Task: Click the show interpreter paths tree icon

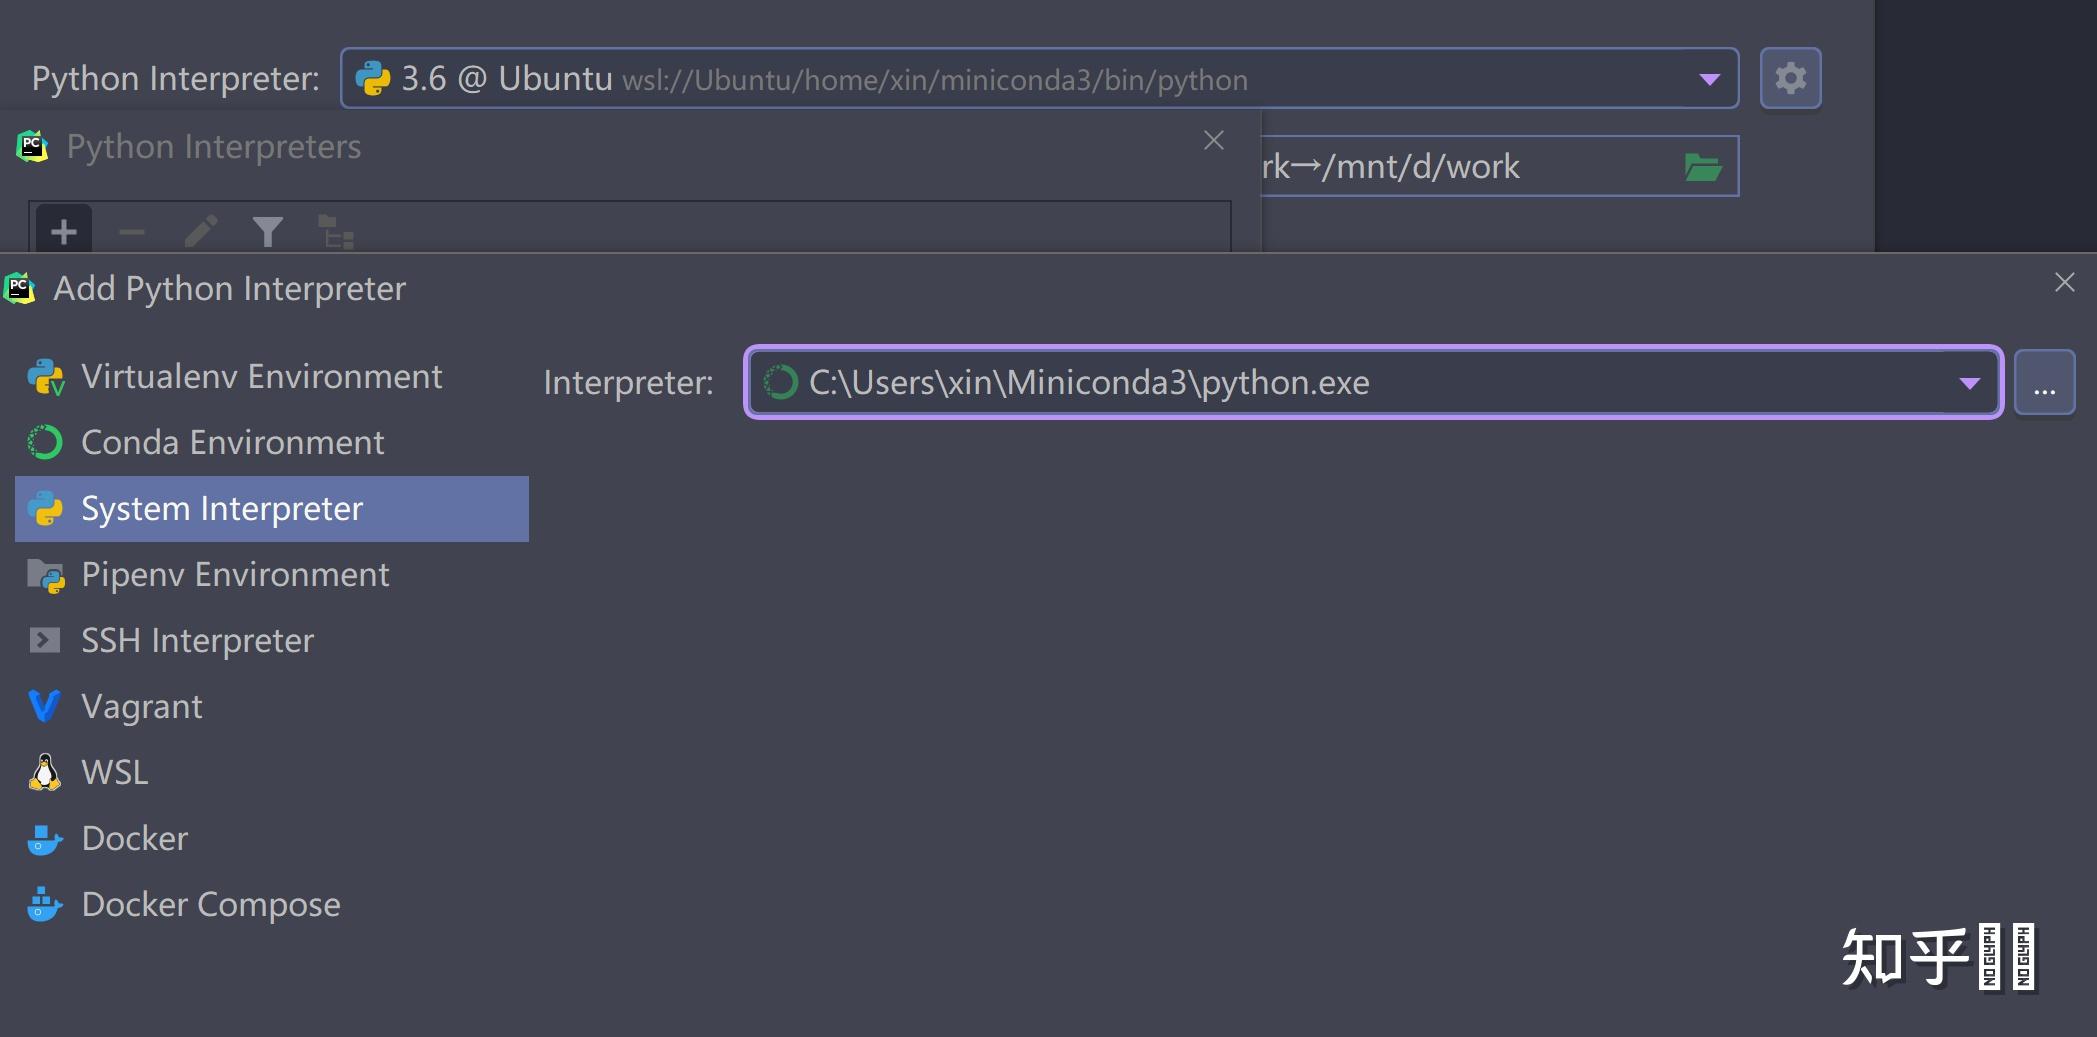Action: [335, 232]
